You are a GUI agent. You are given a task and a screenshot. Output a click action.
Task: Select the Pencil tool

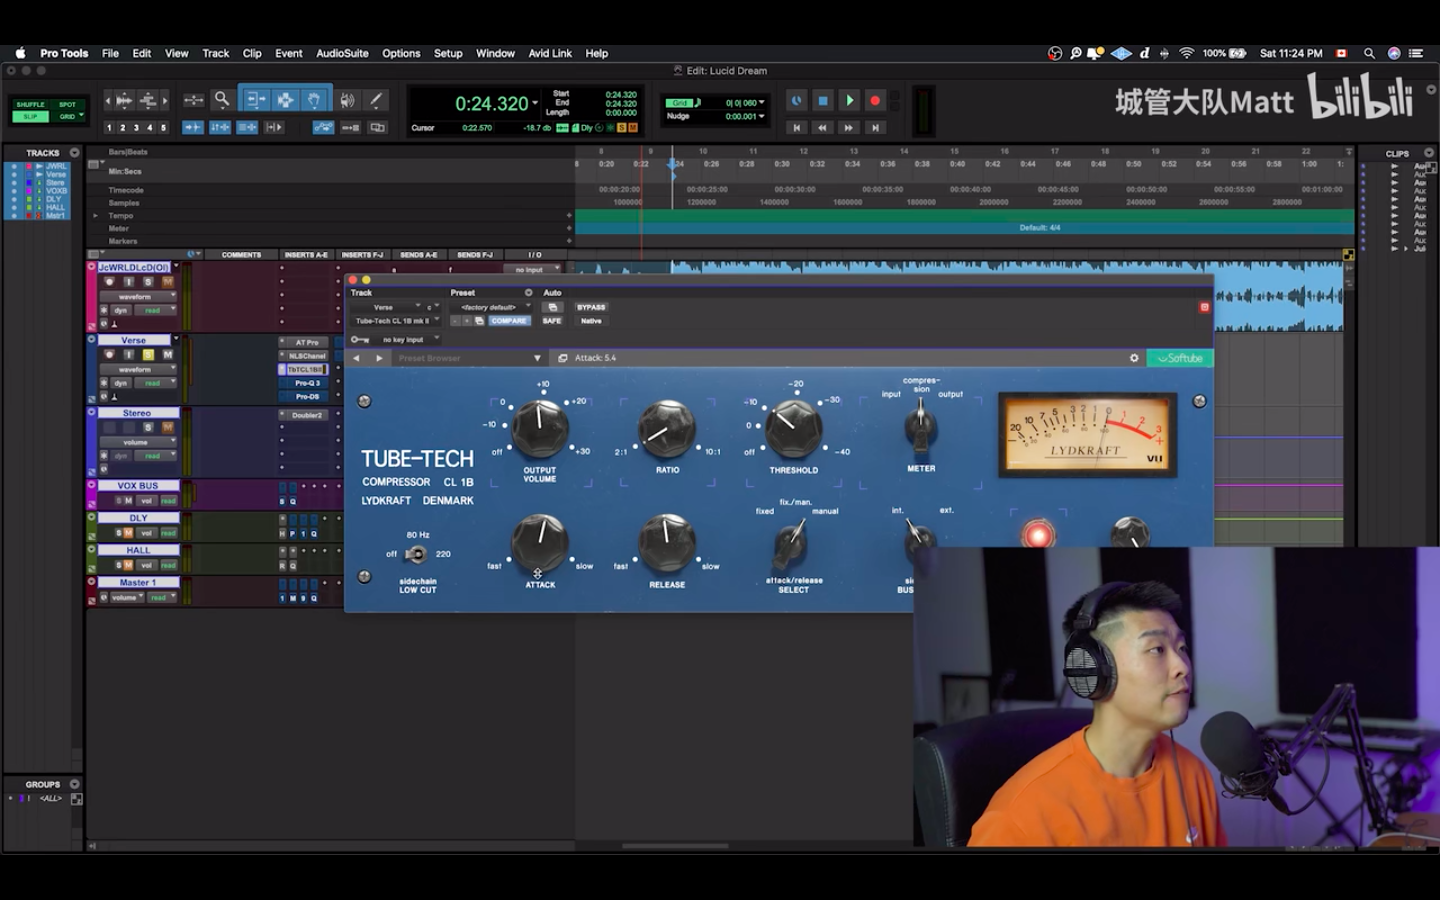376,100
